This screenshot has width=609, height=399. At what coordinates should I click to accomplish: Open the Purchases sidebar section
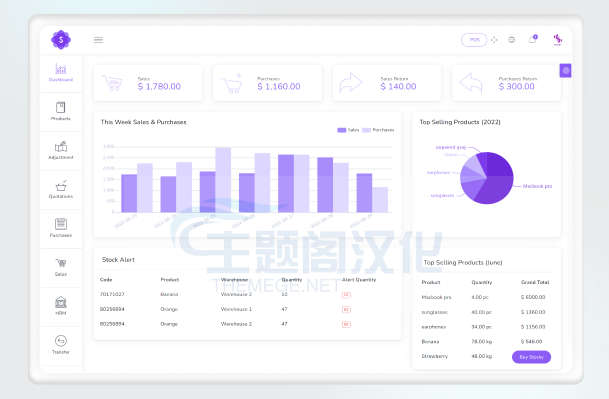tap(61, 228)
